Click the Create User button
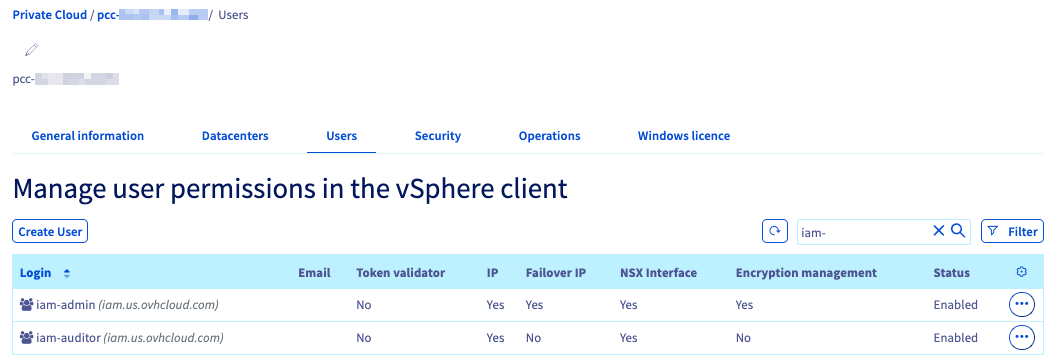The width and height of the screenshot is (1050, 364). pyautogui.click(x=50, y=232)
